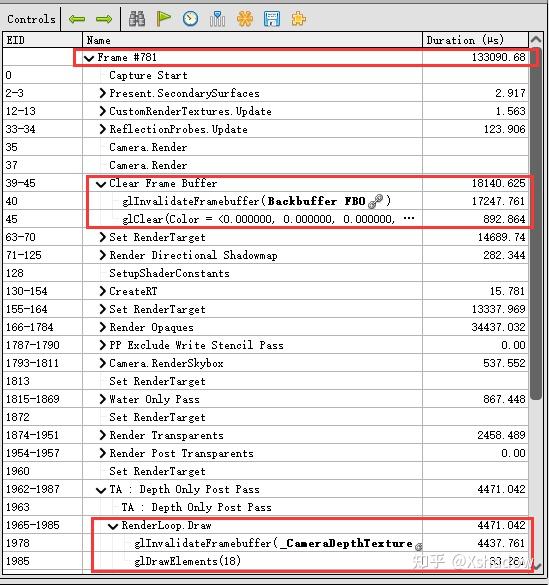The width and height of the screenshot is (549, 585).
Task: Save events with the floppy disk icon
Action: coord(272,19)
